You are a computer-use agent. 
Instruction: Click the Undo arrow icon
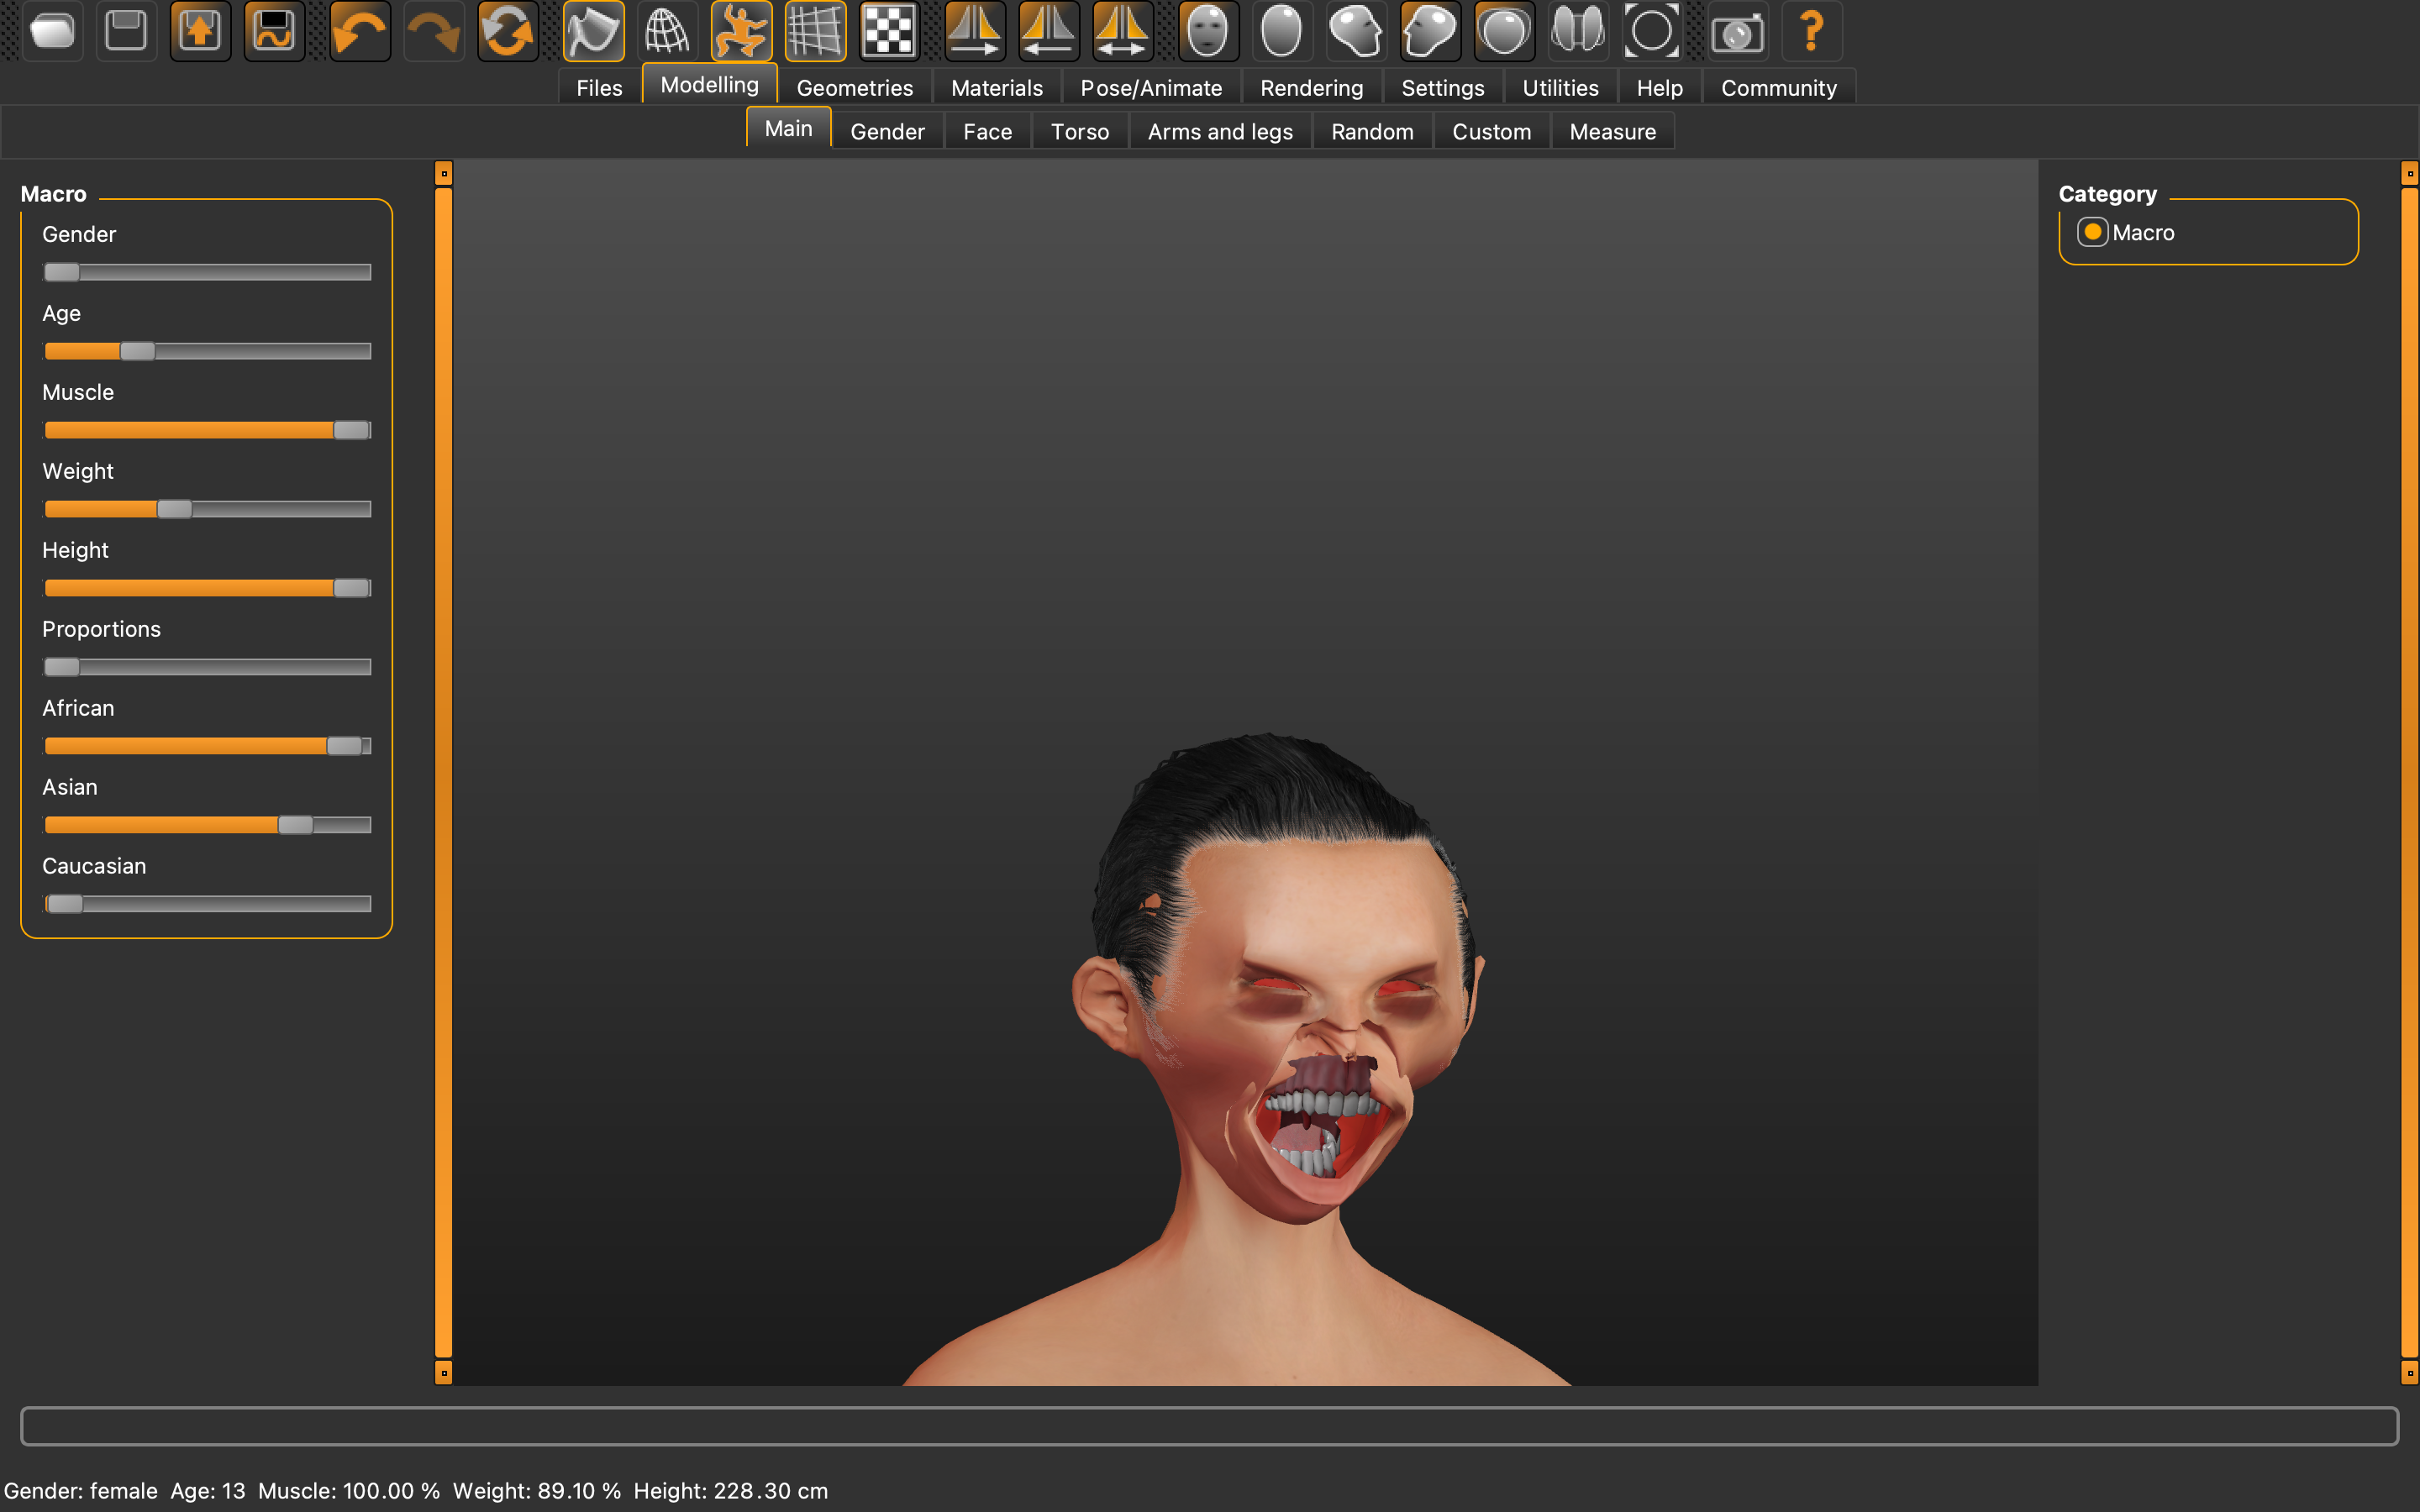pos(359,31)
